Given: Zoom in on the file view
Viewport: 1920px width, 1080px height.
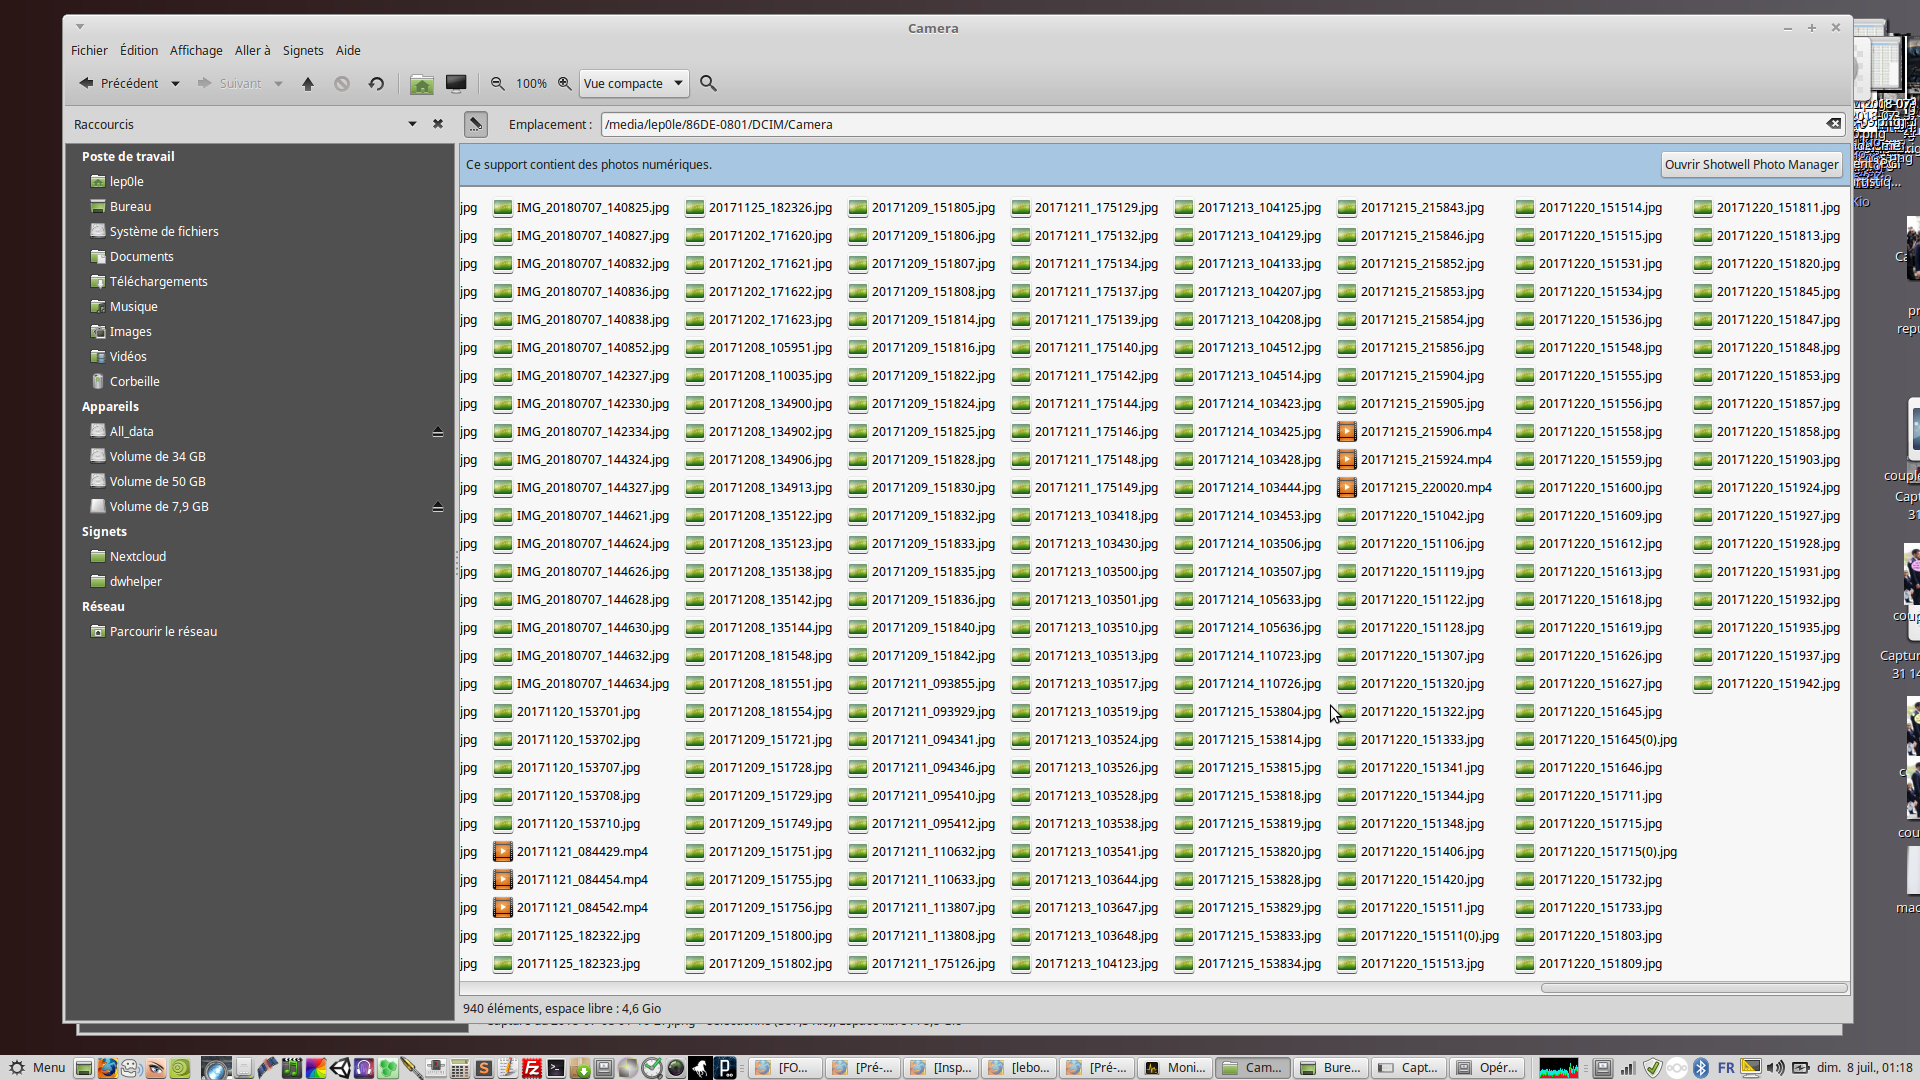Looking at the screenshot, I should pyautogui.click(x=565, y=84).
